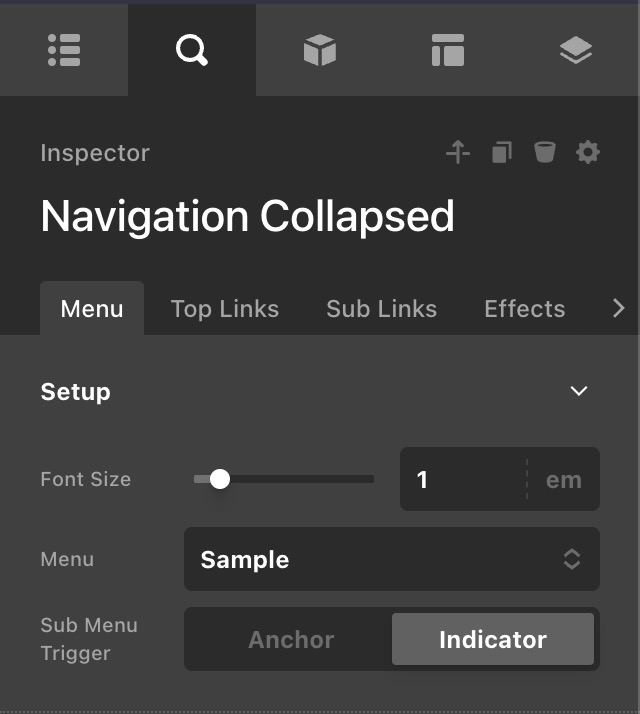Open the Menu dropdown showing Sample
The height and width of the screenshot is (714, 640).
coord(391,559)
